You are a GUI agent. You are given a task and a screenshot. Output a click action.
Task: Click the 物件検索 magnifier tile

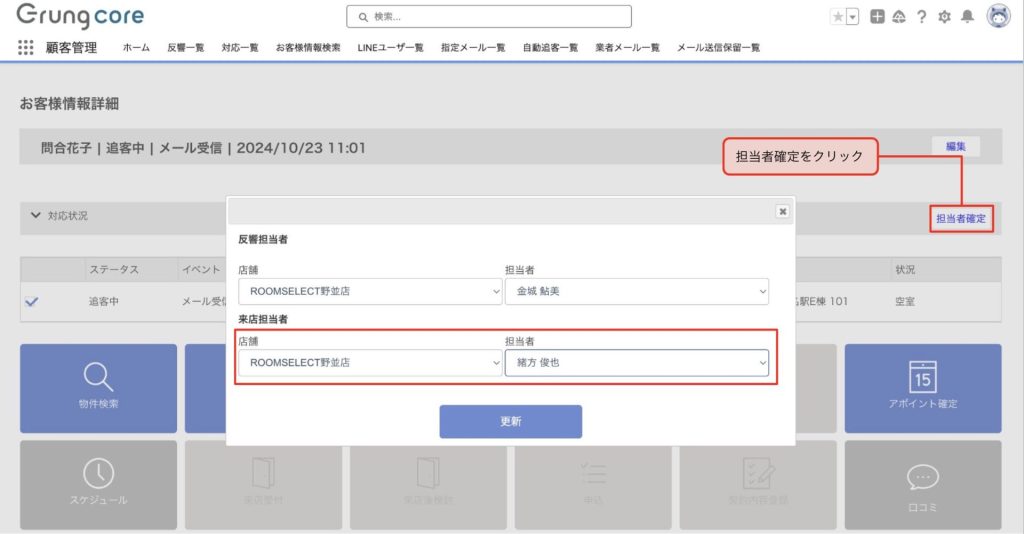point(98,388)
